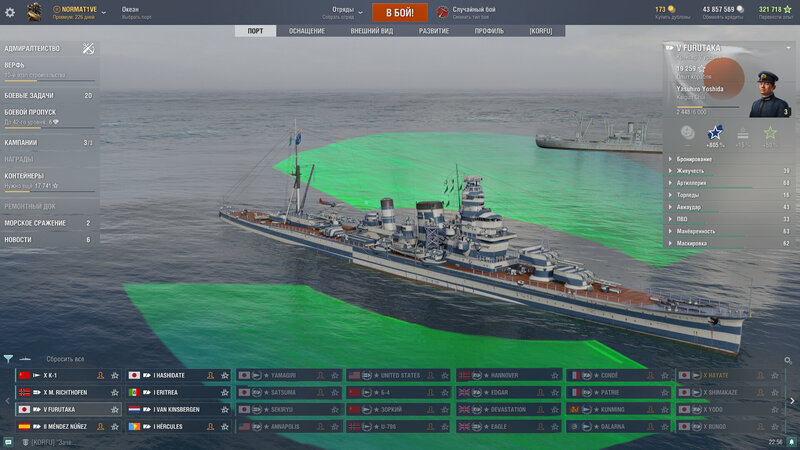Switch to the [KORFU] clan tab
This screenshot has width=800, height=450.
[x=541, y=31]
